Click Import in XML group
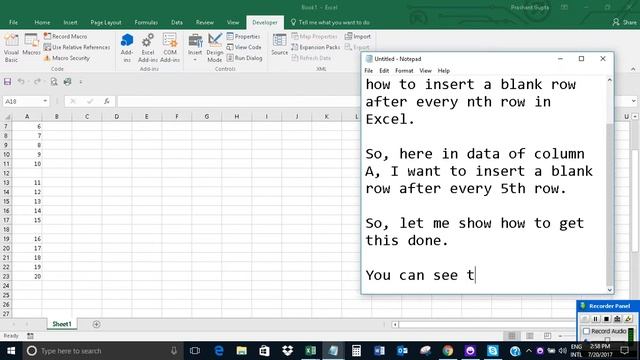 (x=358, y=36)
